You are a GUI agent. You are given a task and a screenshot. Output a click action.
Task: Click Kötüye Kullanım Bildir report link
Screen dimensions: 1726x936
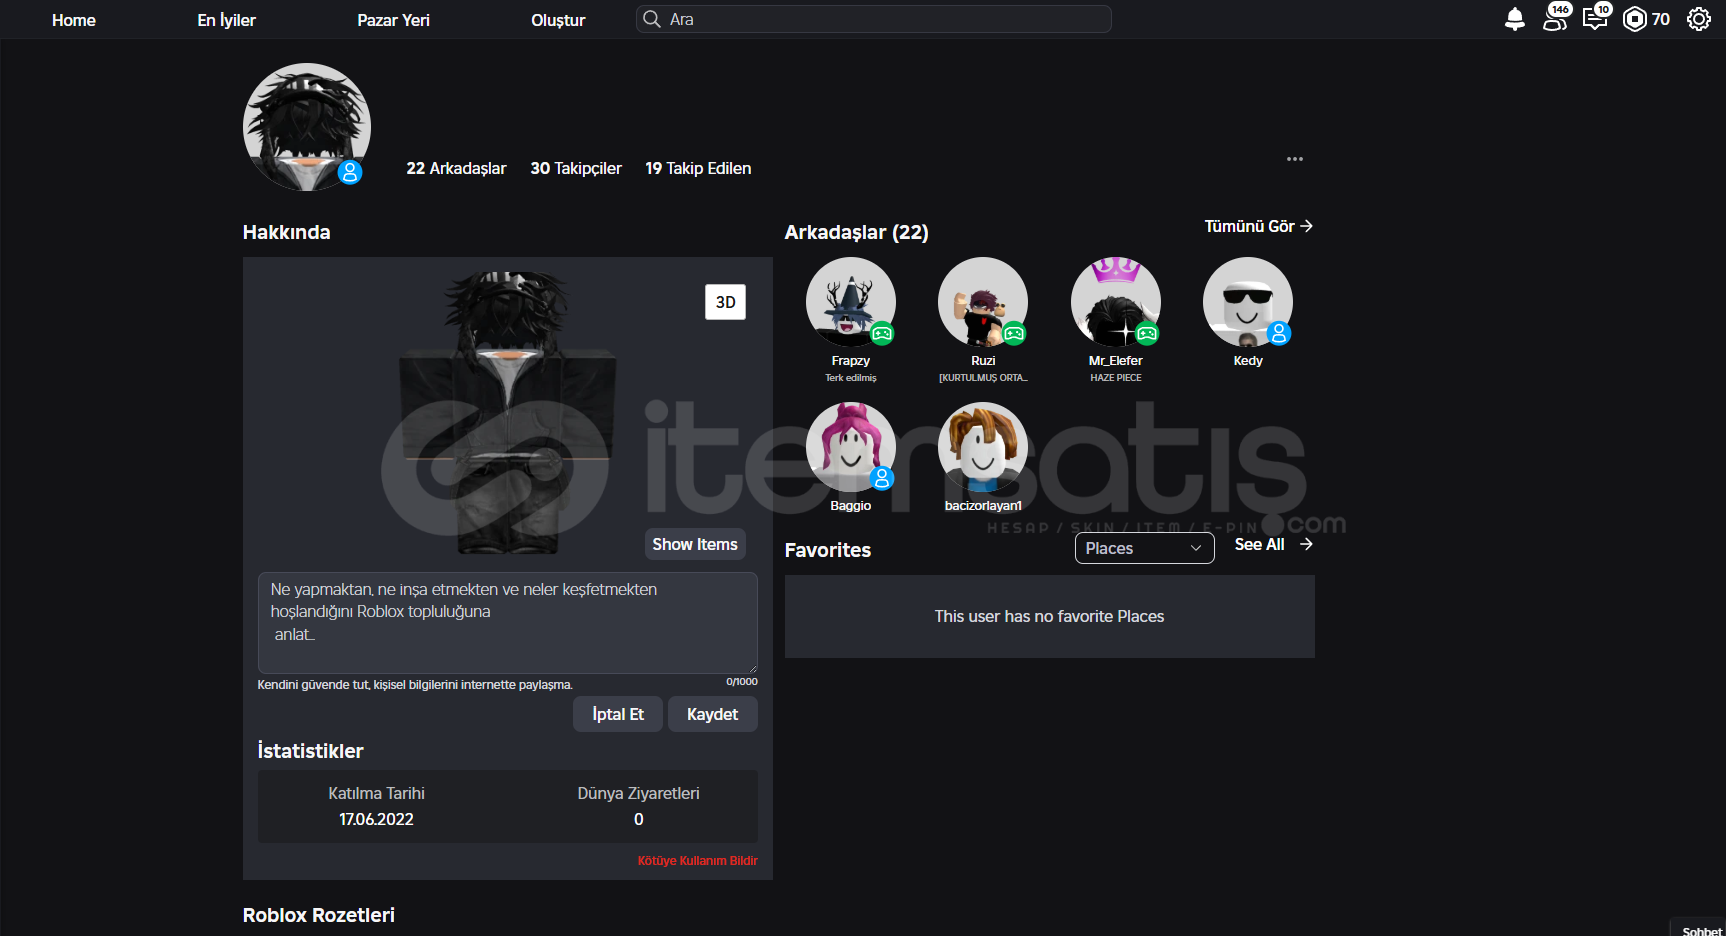click(x=698, y=861)
